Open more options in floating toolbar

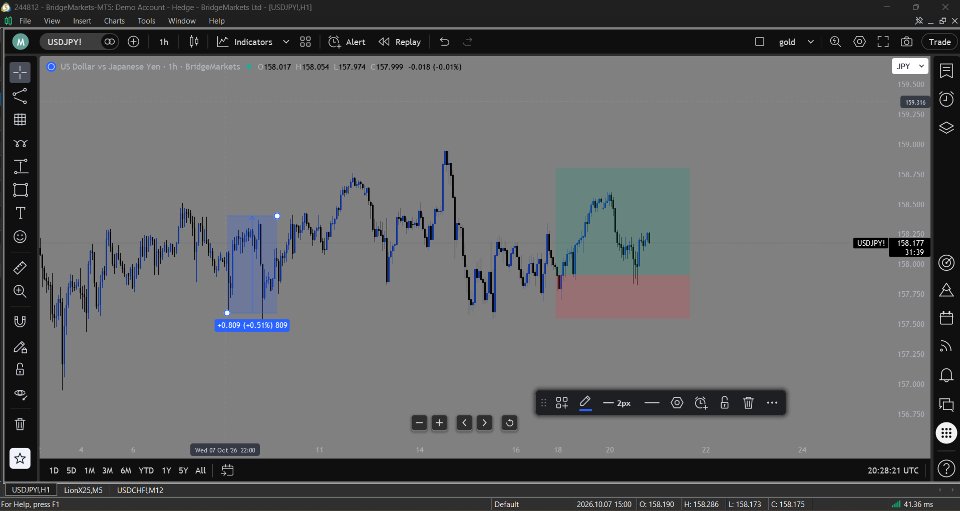pyautogui.click(x=772, y=403)
